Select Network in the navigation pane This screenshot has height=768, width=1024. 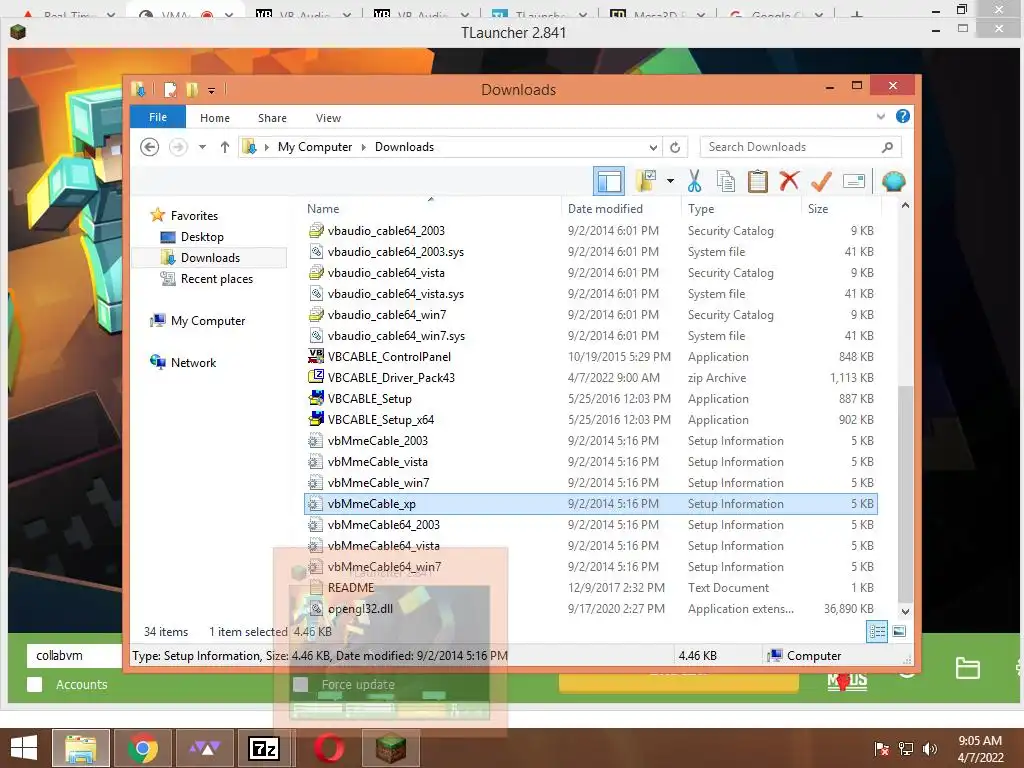(193, 362)
